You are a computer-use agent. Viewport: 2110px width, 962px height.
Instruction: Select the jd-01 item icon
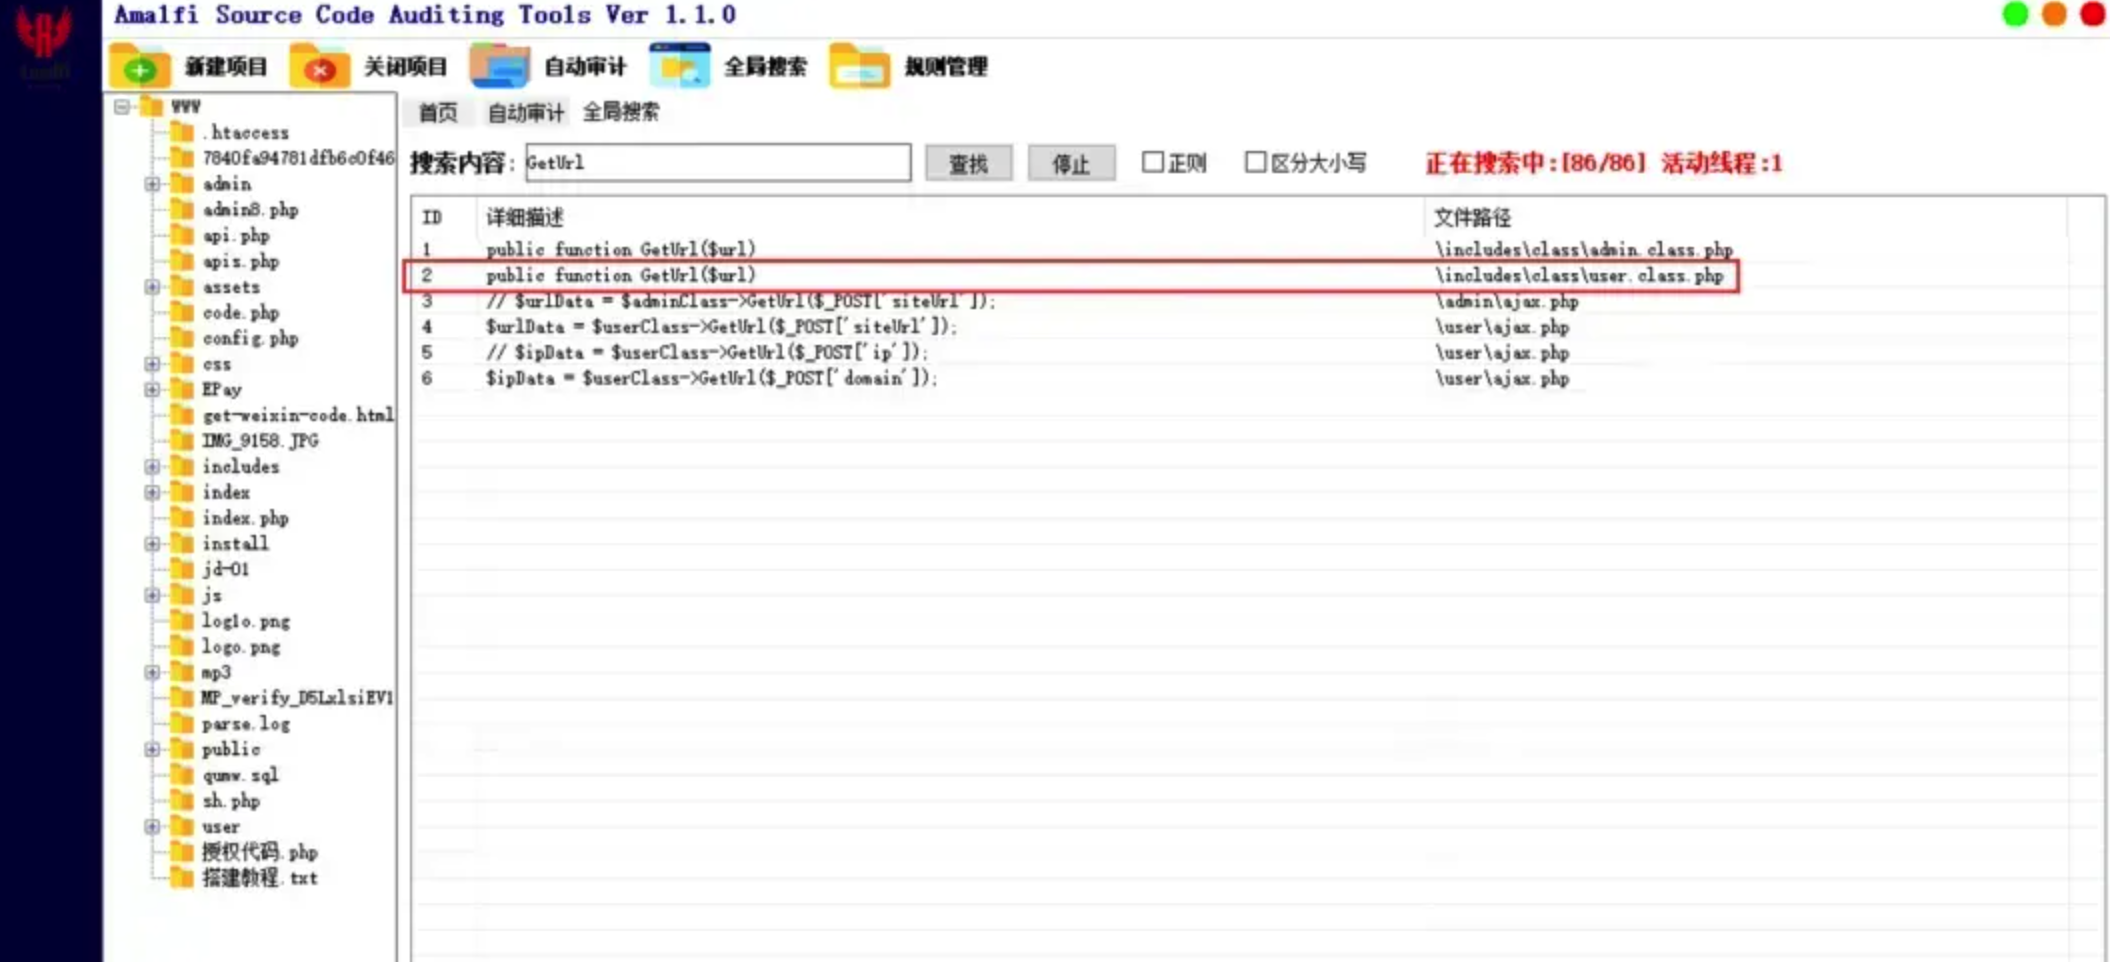click(182, 569)
